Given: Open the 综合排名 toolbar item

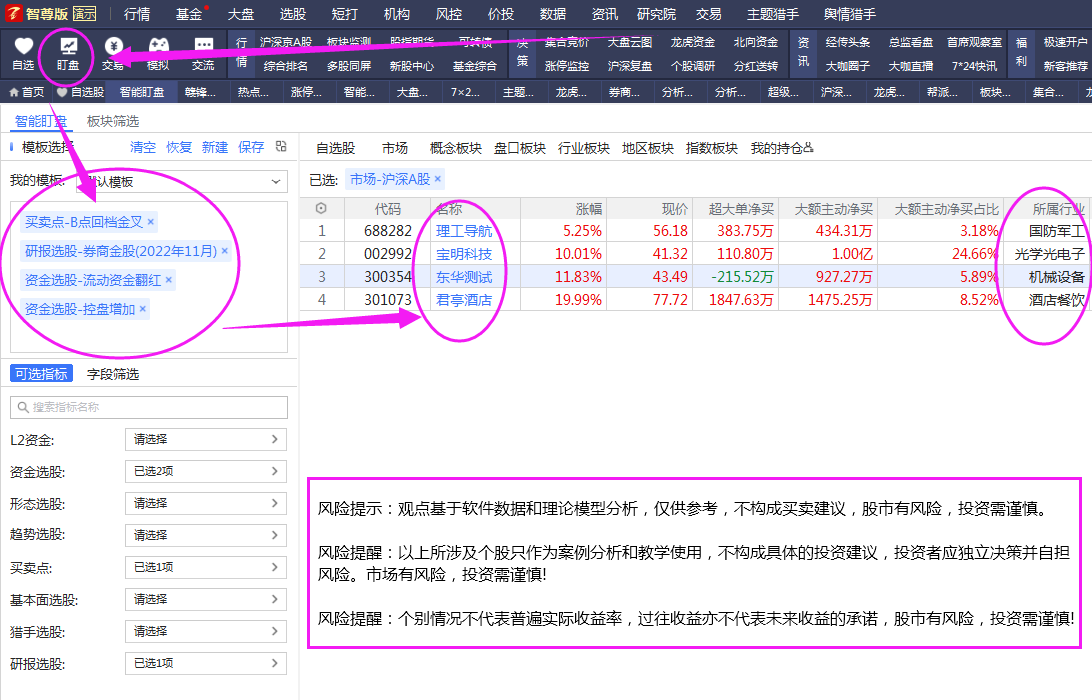Looking at the screenshot, I should click(286, 66).
